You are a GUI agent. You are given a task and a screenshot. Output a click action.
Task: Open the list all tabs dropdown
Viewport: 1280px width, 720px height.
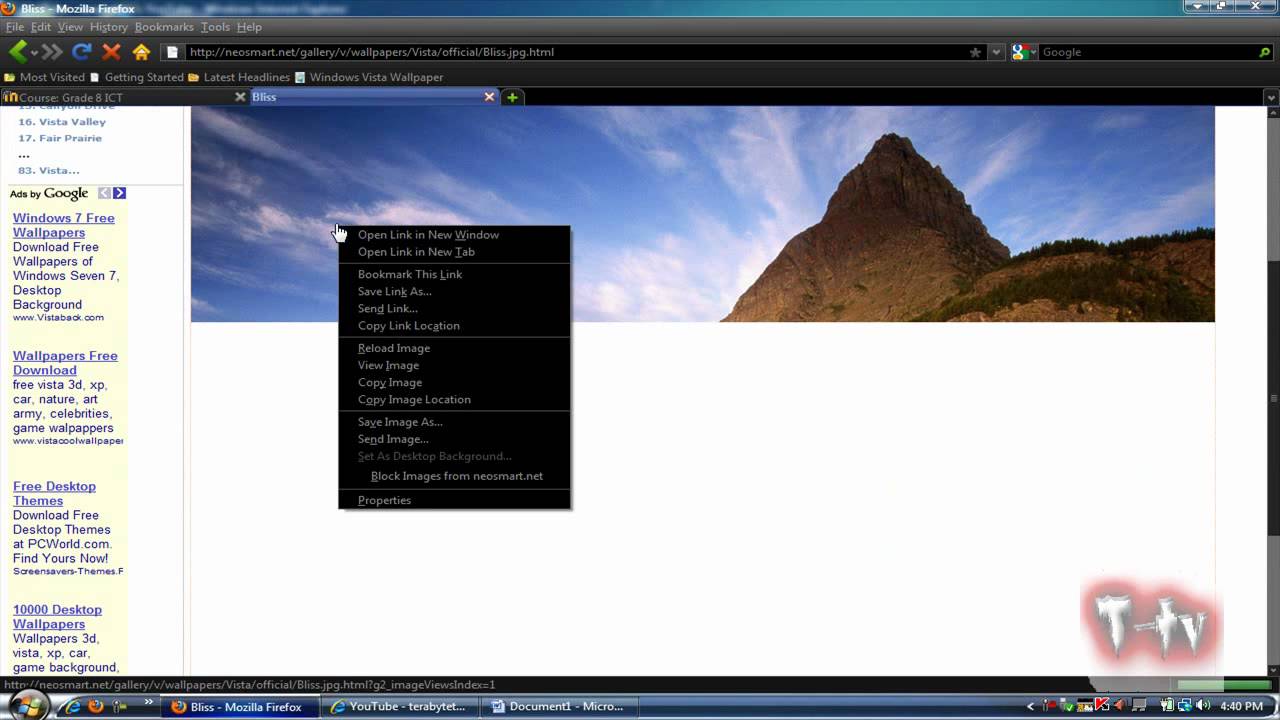(1271, 97)
